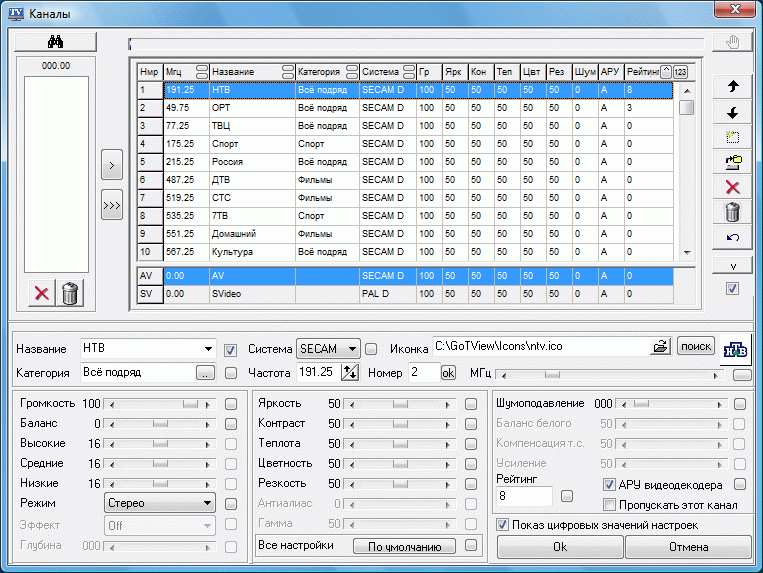This screenshot has width=763, height=573.
Task: Select the Культура channel row
Action: tap(405, 252)
